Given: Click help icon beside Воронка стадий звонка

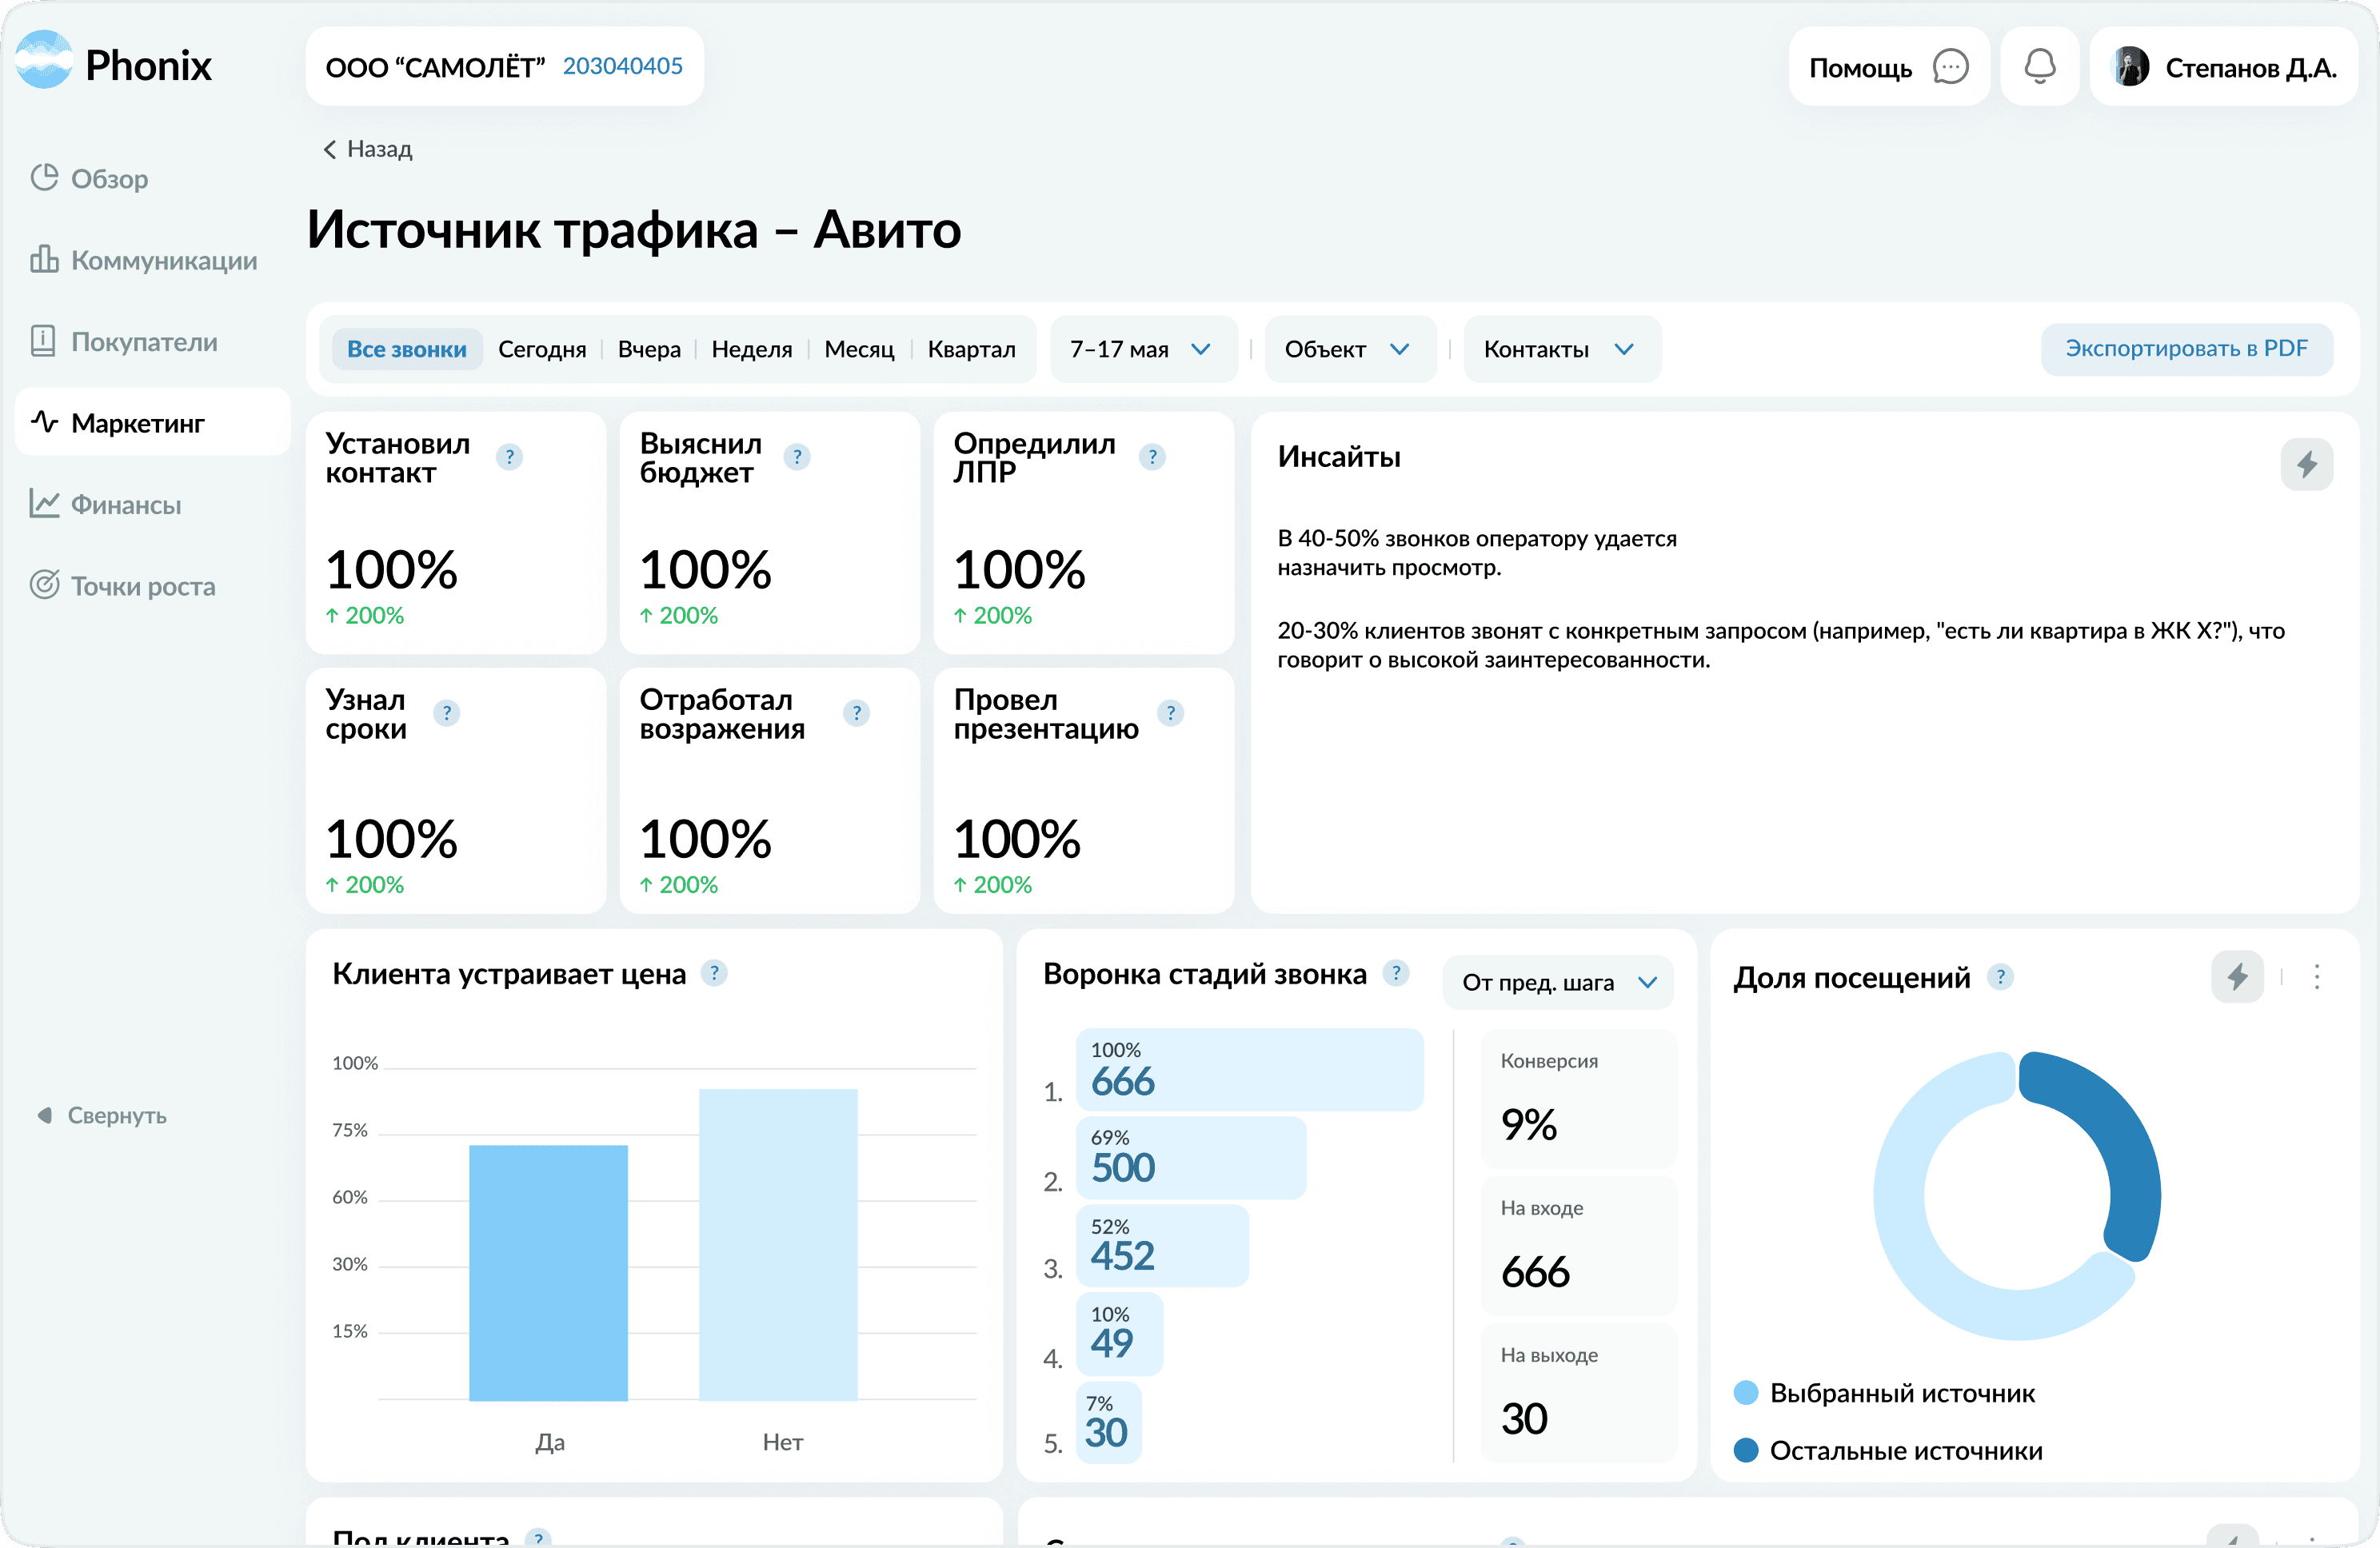Looking at the screenshot, I should coord(1395,972).
